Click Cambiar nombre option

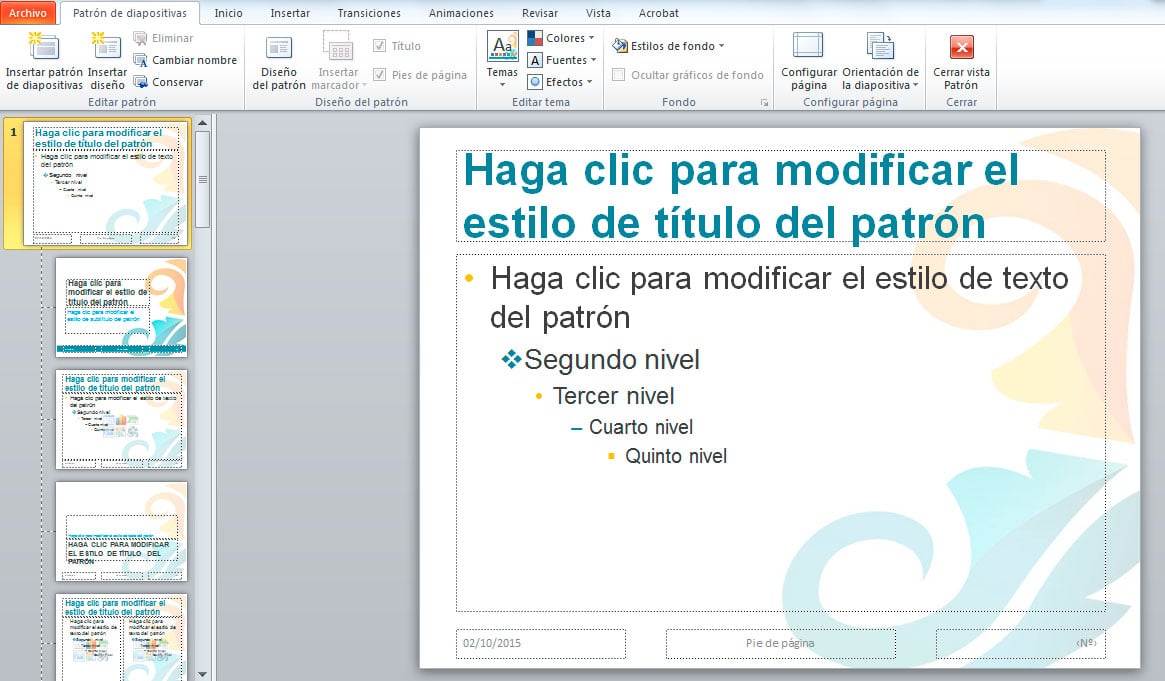(185, 60)
